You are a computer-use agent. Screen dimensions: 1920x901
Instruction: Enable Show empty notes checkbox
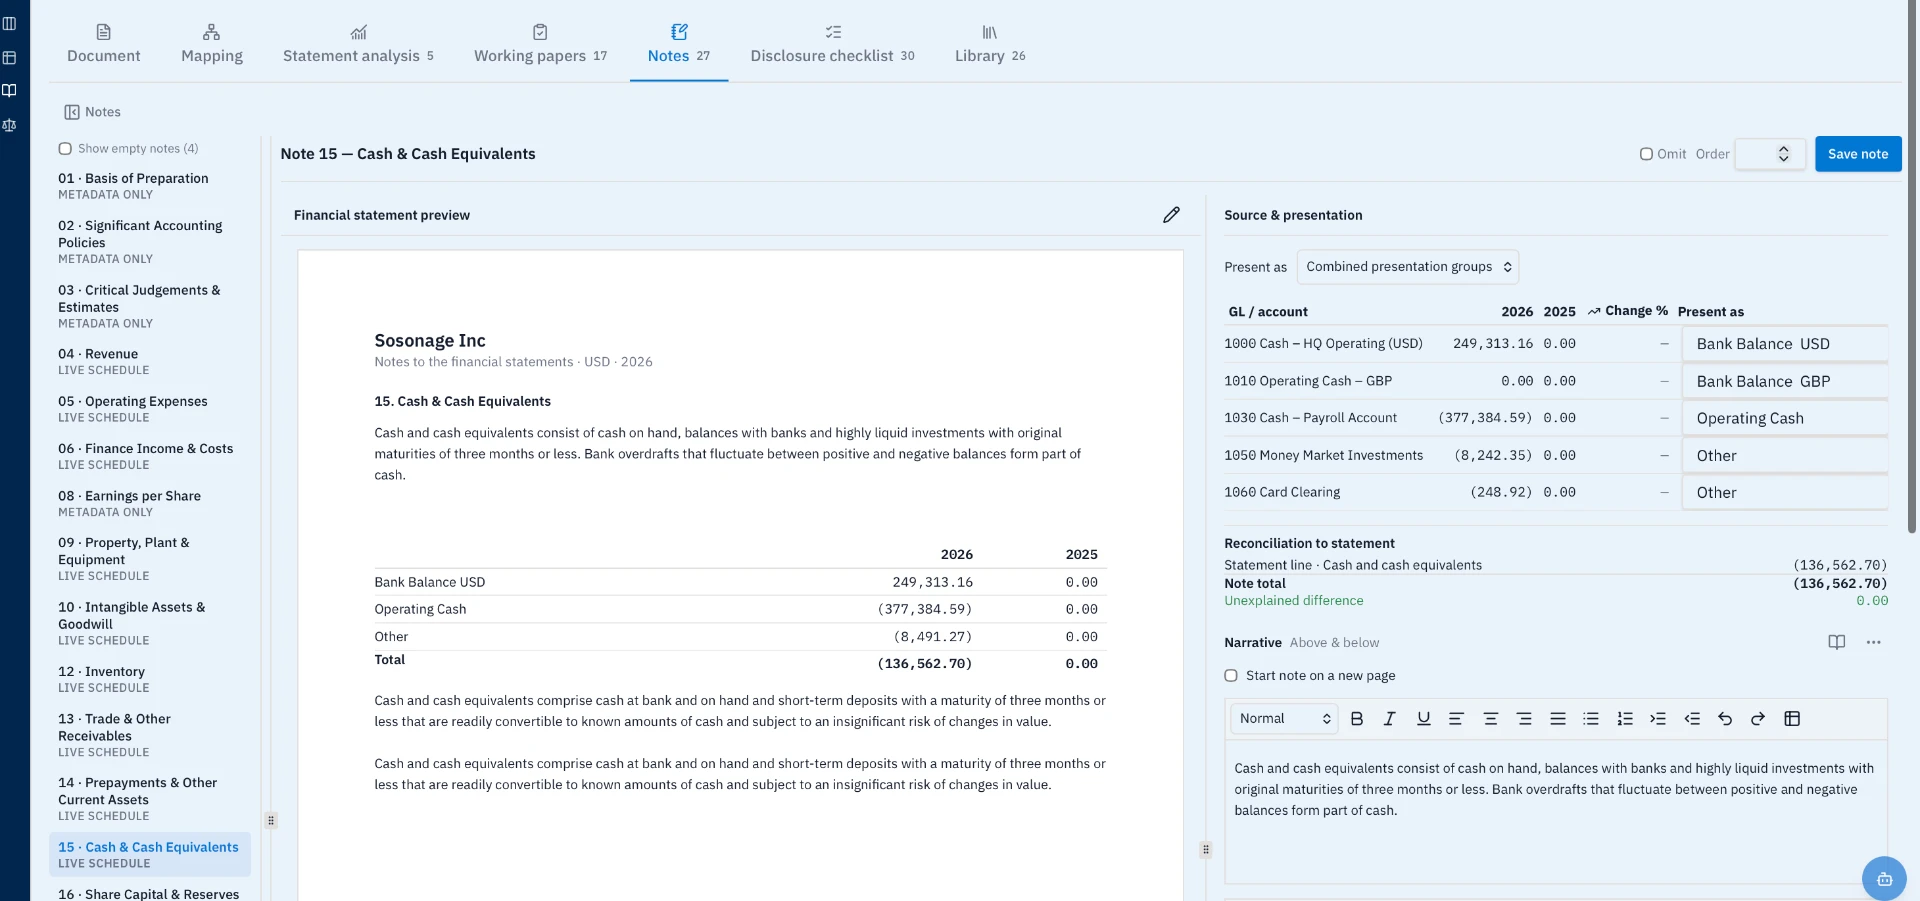click(65, 149)
